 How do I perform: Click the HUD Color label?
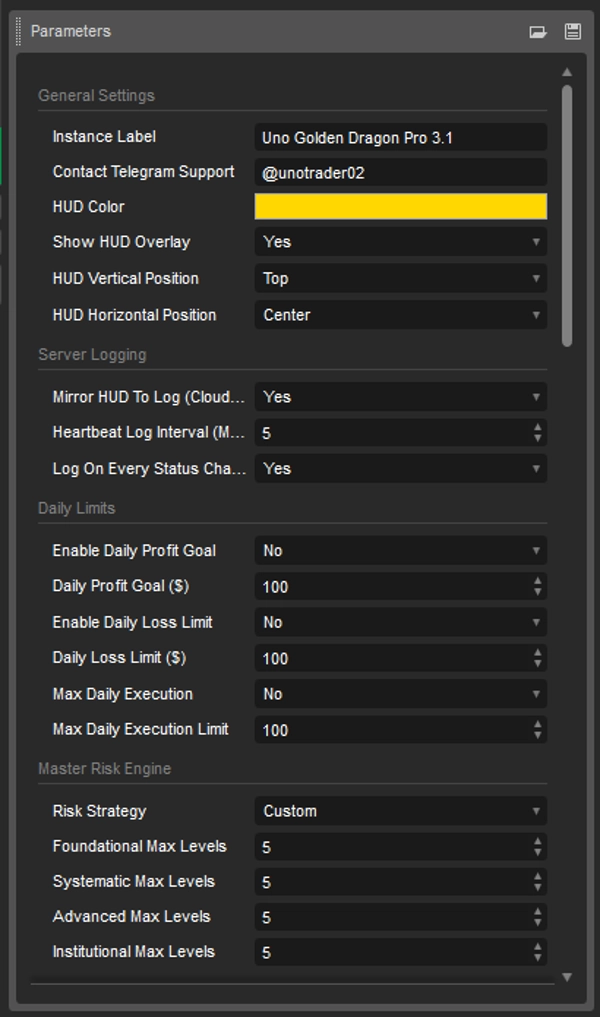[x=88, y=207]
